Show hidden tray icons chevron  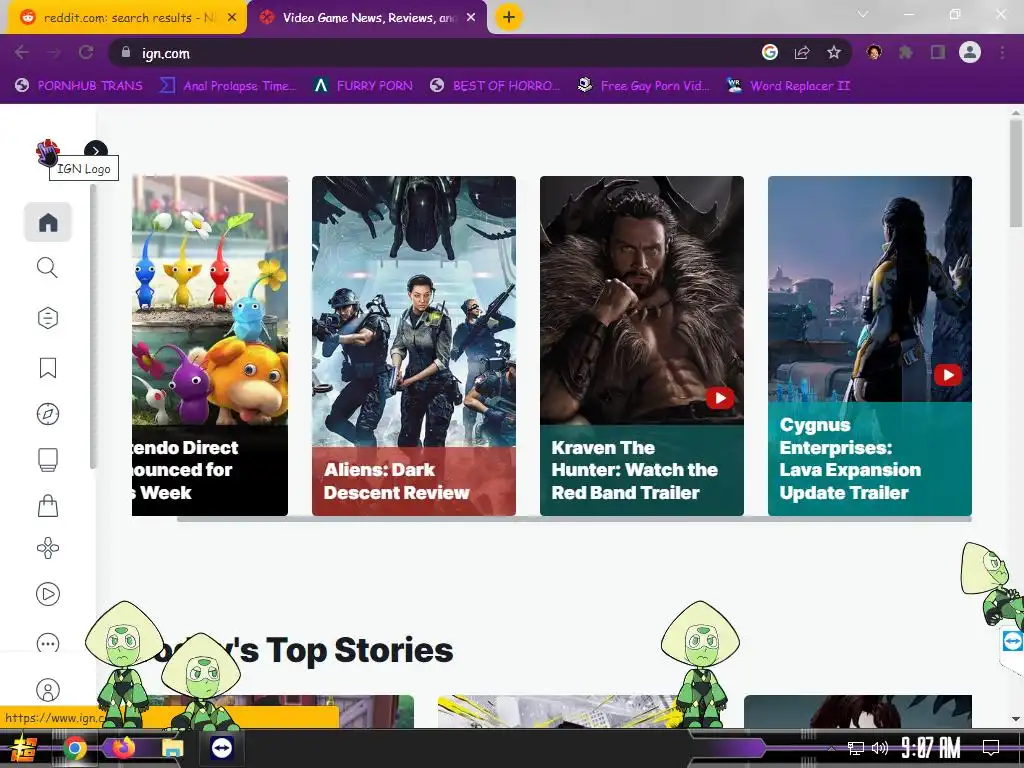pos(831,748)
